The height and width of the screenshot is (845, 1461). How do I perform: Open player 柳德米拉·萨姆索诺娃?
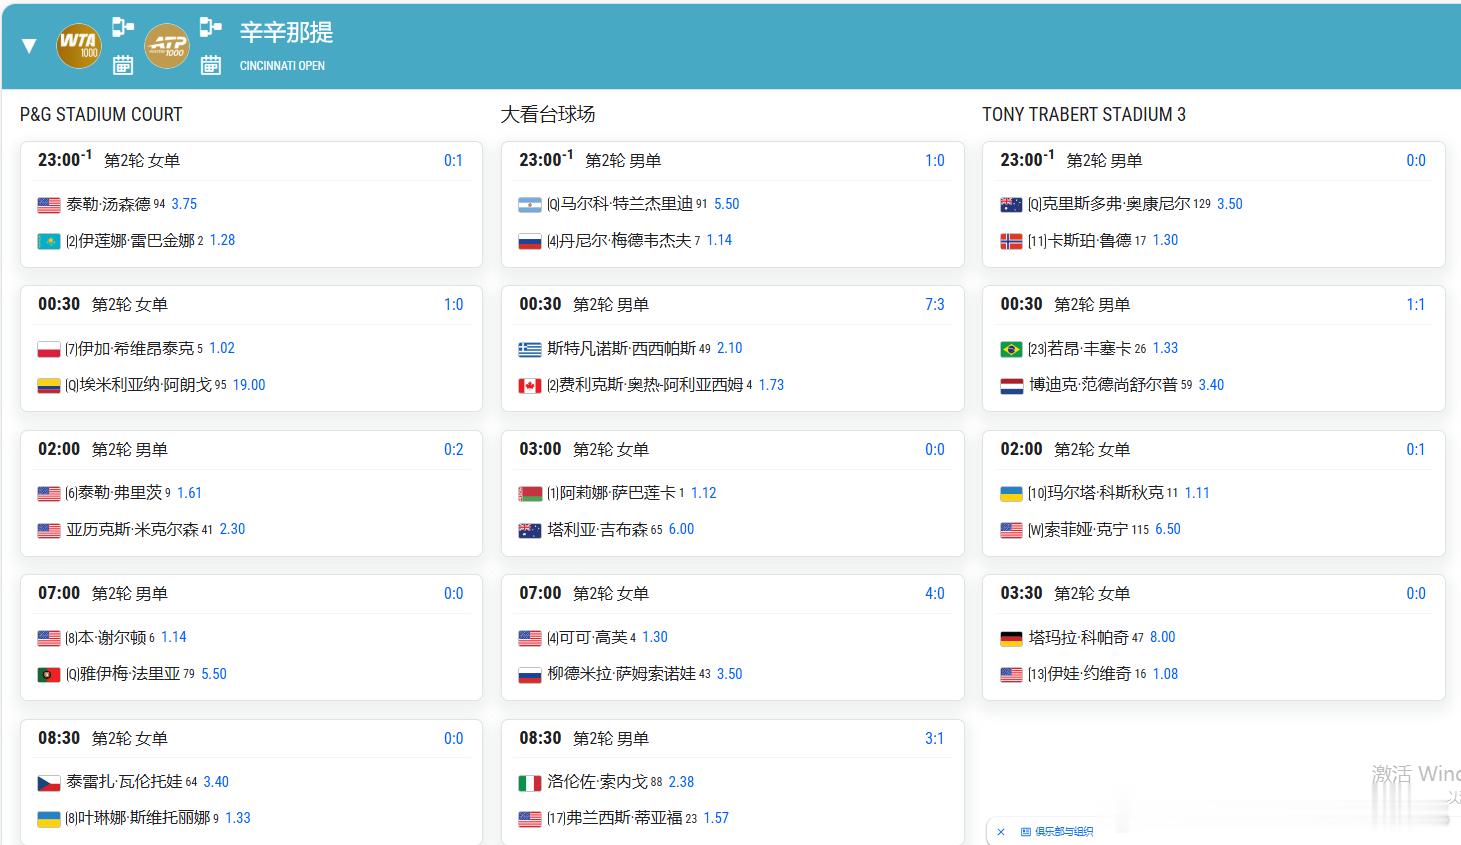621,674
